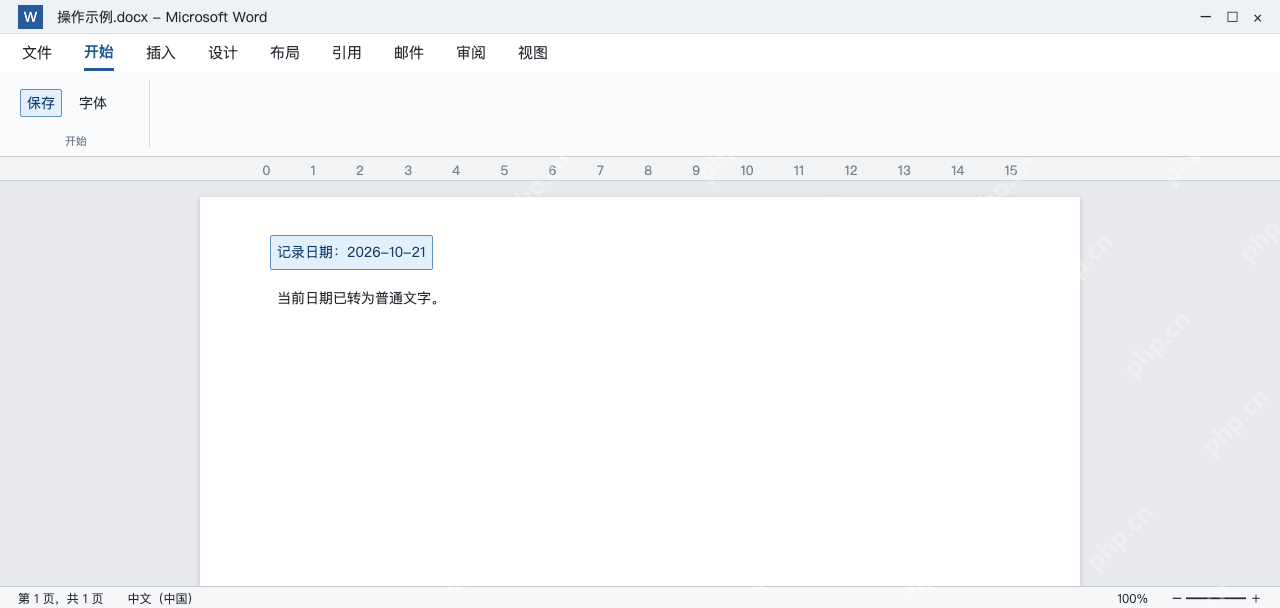
Task: Click the 100% zoom level
Action: 1132,598
